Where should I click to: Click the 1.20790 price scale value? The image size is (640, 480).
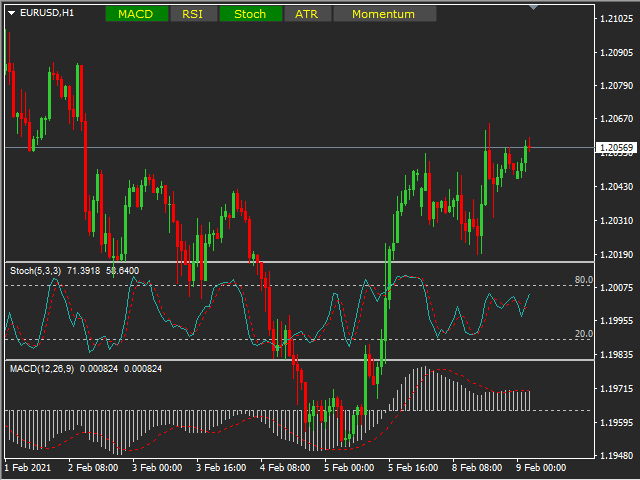(616, 86)
